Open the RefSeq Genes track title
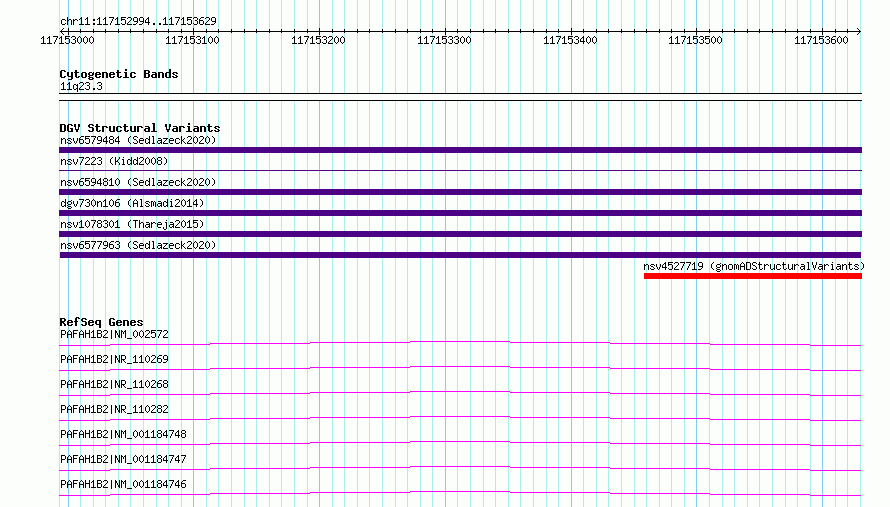Image resolution: width=890 pixels, height=507 pixels. coord(101,322)
